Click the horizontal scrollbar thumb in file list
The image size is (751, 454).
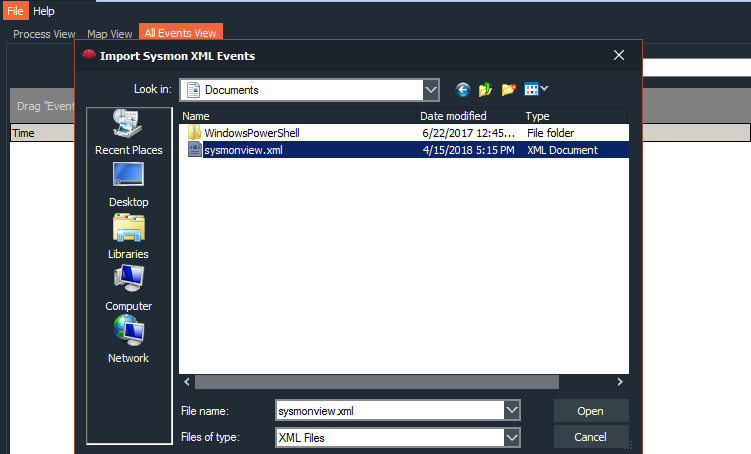point(376,382)
